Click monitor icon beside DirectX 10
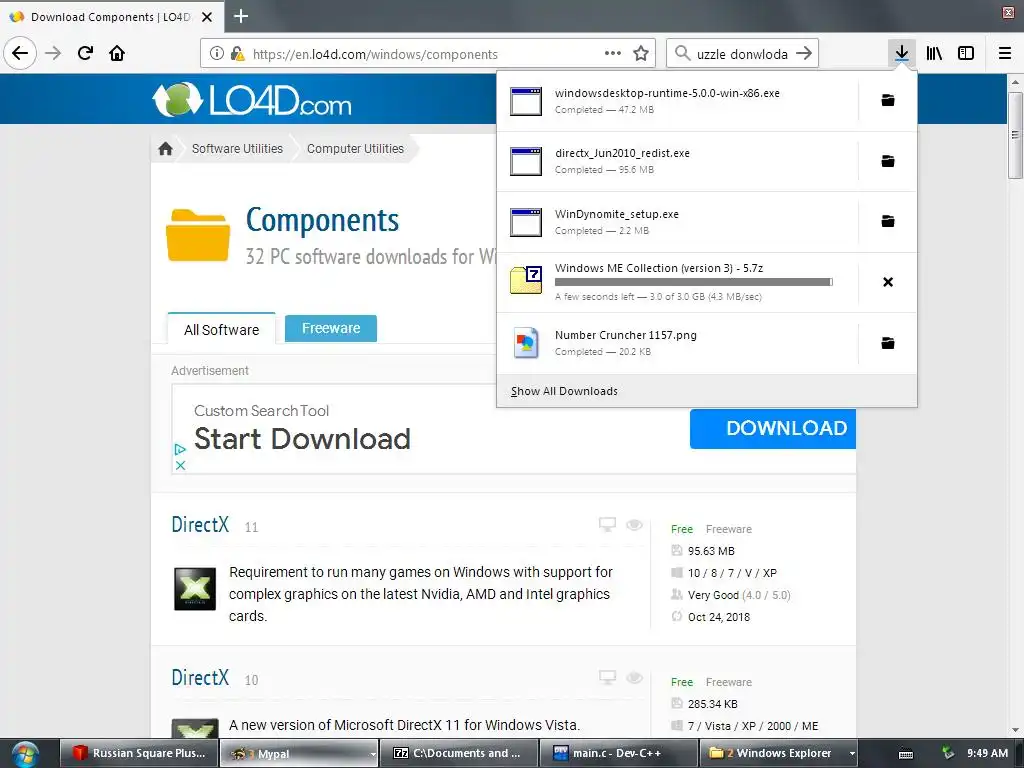 [x=607, y=677]
